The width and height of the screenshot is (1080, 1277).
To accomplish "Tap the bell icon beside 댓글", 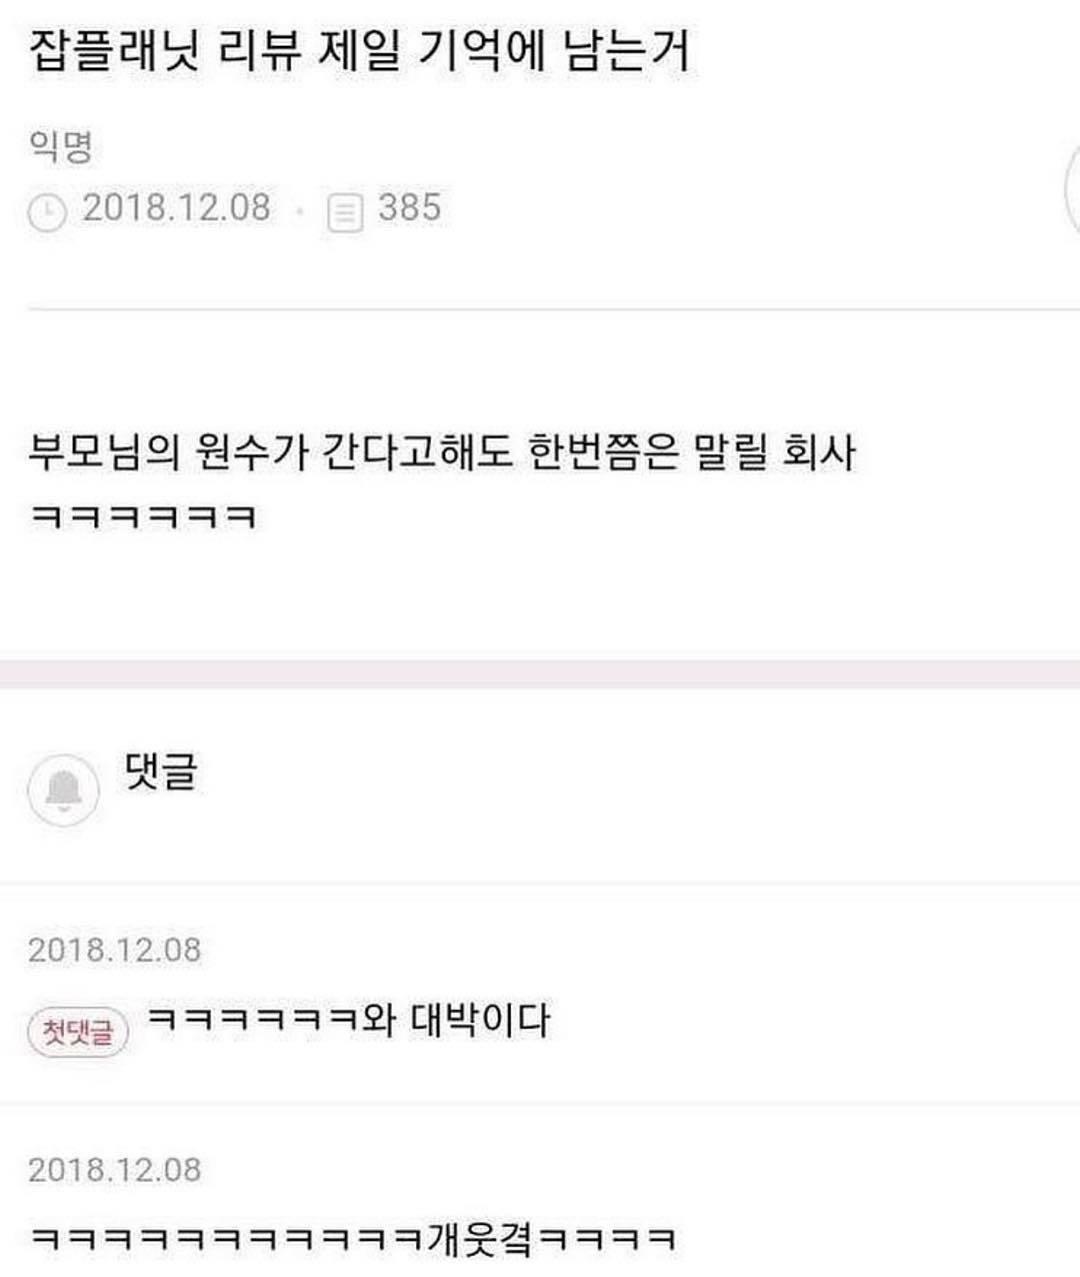I will point(63,790).
